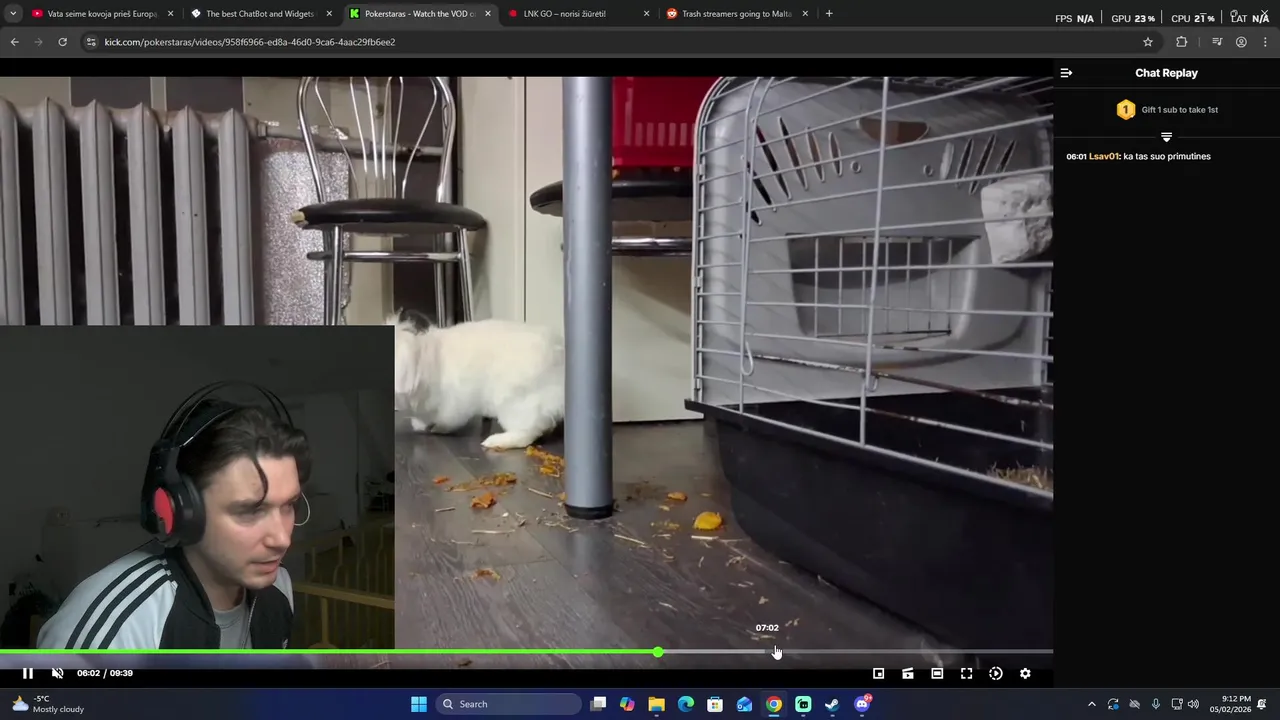Switch to 'The best ChatBot and Widgets' tab
Viewport: 1280px width, 720px height.
[260, 14]
